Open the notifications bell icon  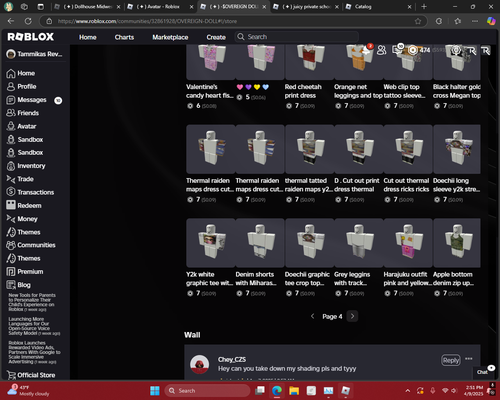[x=366, y=50]
